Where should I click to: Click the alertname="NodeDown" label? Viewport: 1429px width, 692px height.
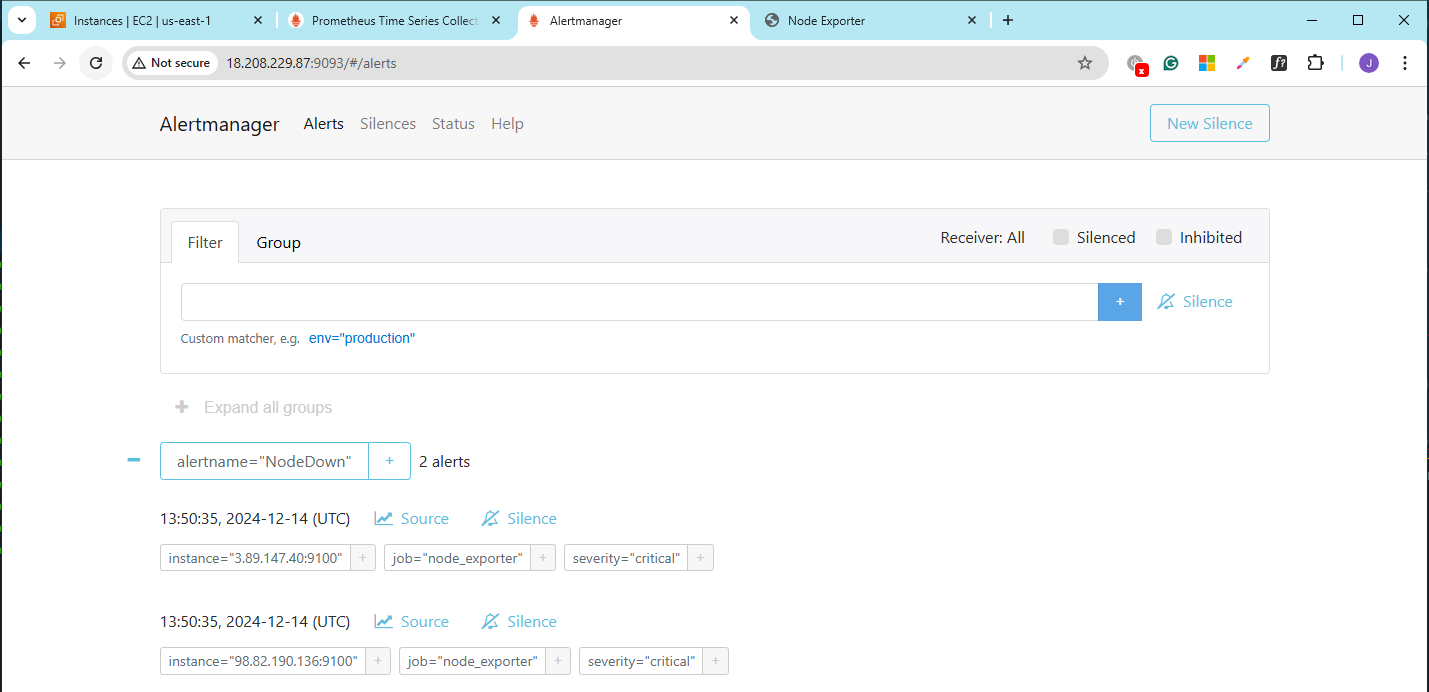[x=264, y=461]
